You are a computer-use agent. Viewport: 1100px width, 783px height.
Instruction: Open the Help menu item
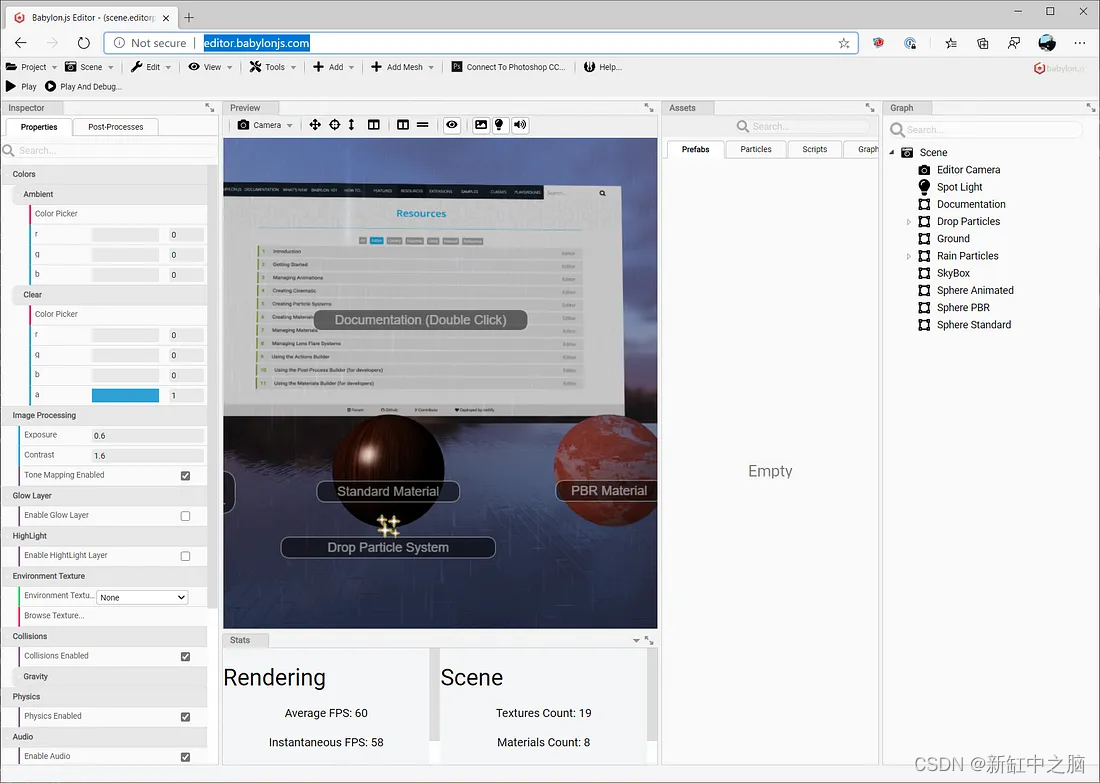point(603,67)
